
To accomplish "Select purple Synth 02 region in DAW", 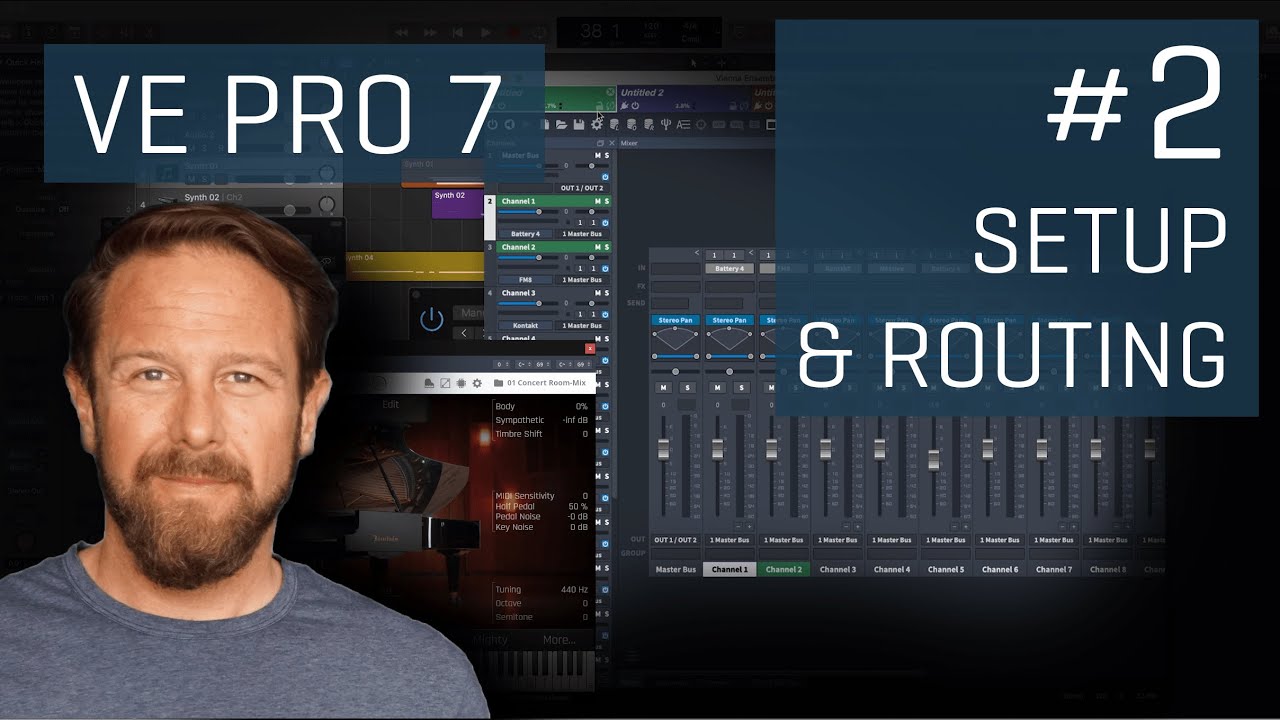I will tap(457, 204).
